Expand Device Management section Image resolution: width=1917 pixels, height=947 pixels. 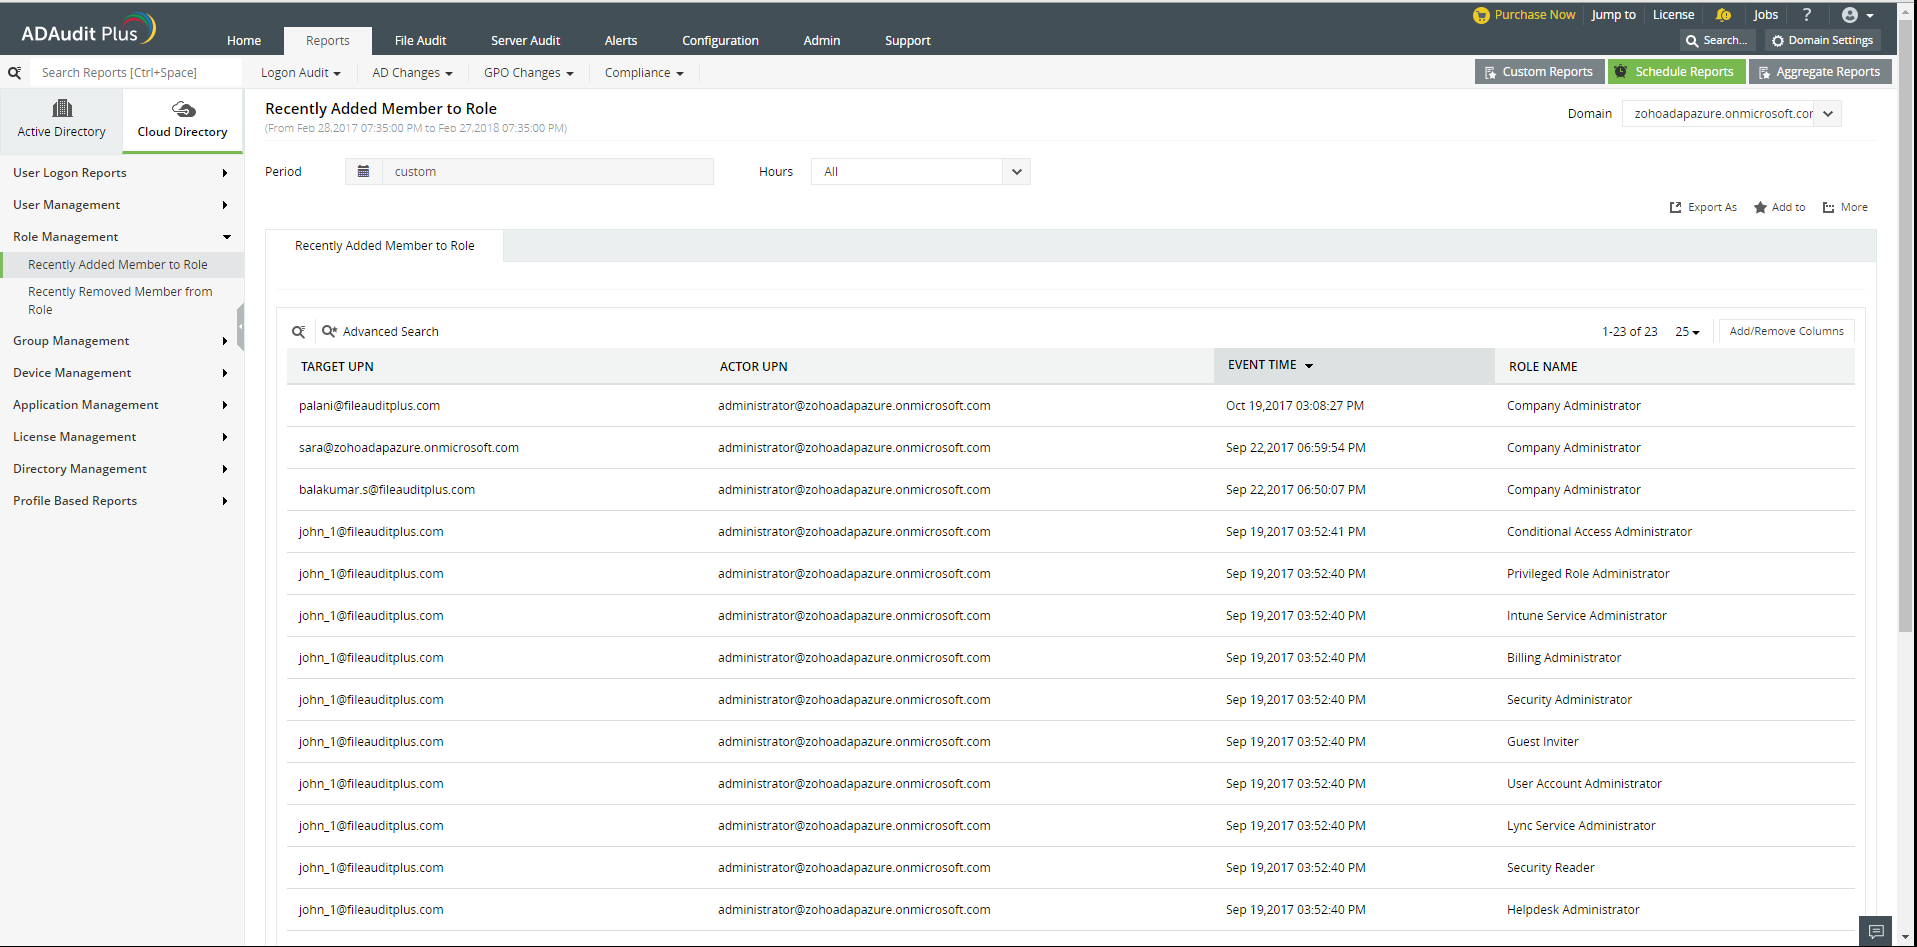pyautogui.click(x=121, y=373)
